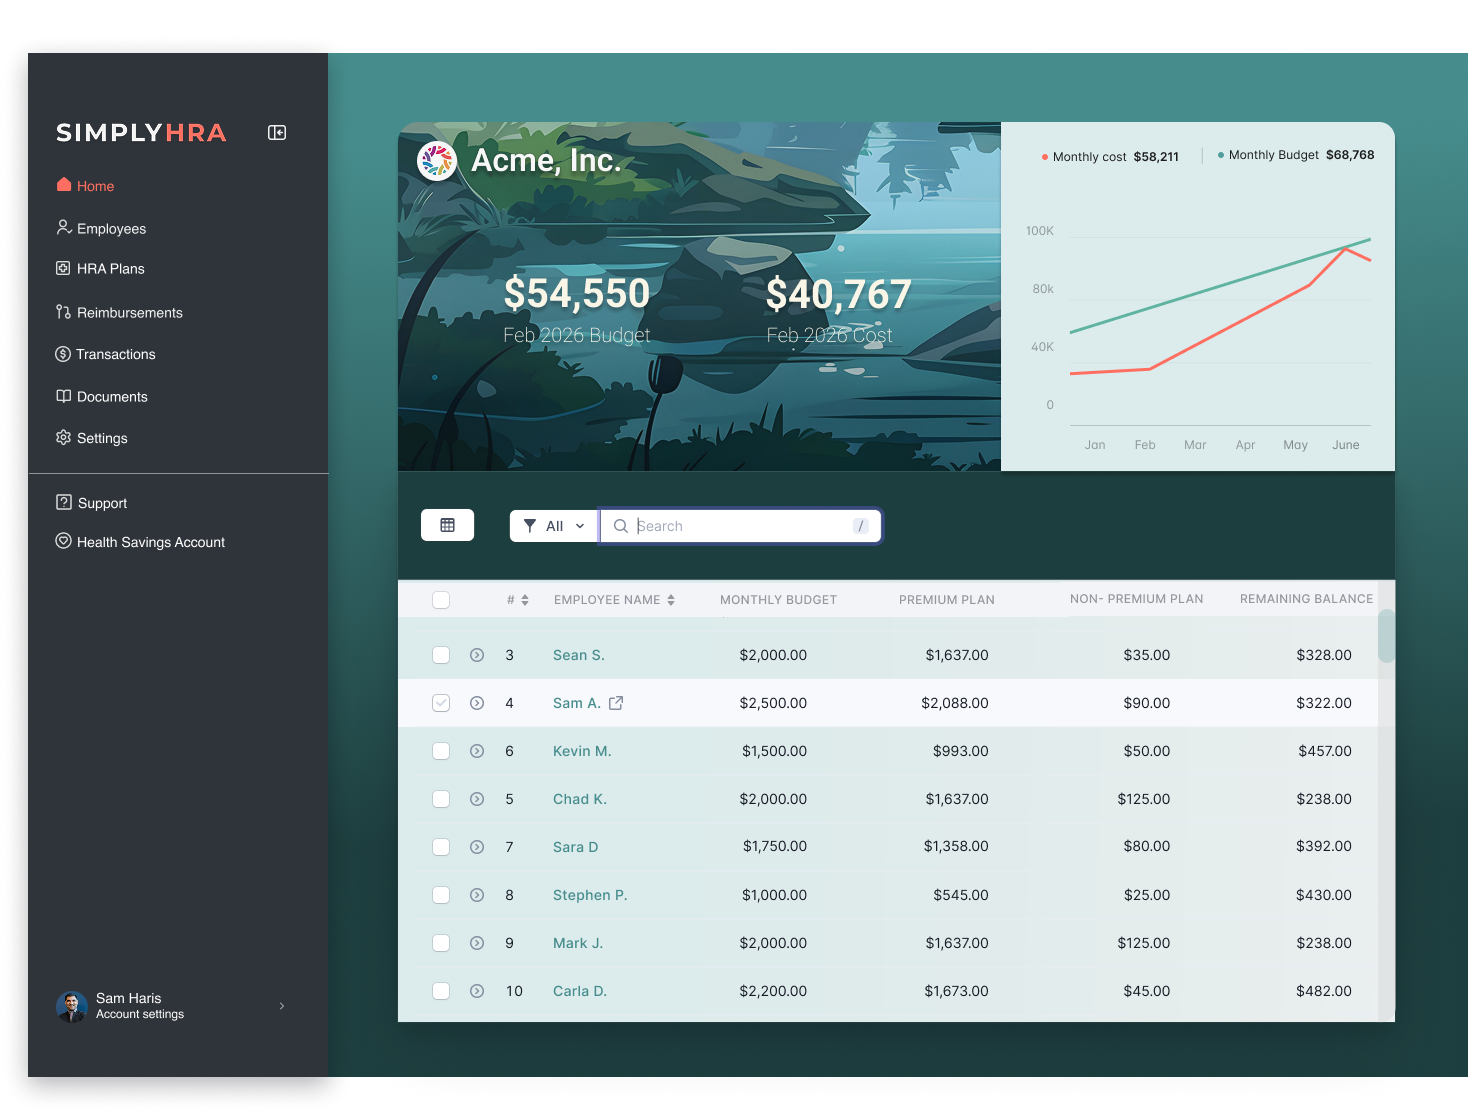Open Chad K. employee link
Image resolution: width=1468 pixels, height=1113 pixels.
click(580, 799)
